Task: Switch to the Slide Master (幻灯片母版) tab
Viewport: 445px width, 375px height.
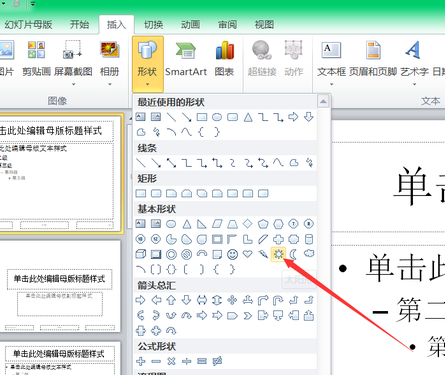Action: click(x=28, y=24)
